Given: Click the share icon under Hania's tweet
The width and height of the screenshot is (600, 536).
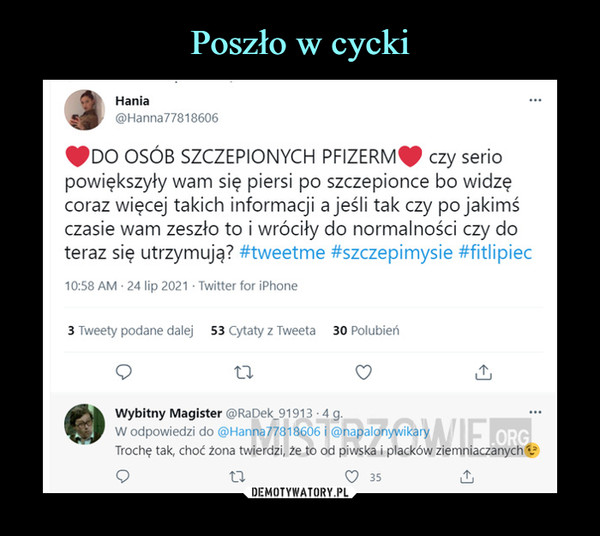Looking at the screenshot, I should coord(483,372).
